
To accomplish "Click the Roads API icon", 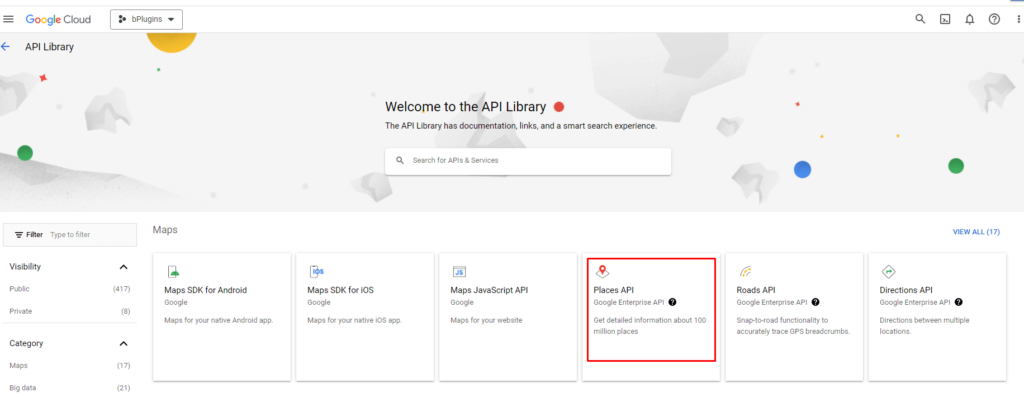I will [745, 272].
